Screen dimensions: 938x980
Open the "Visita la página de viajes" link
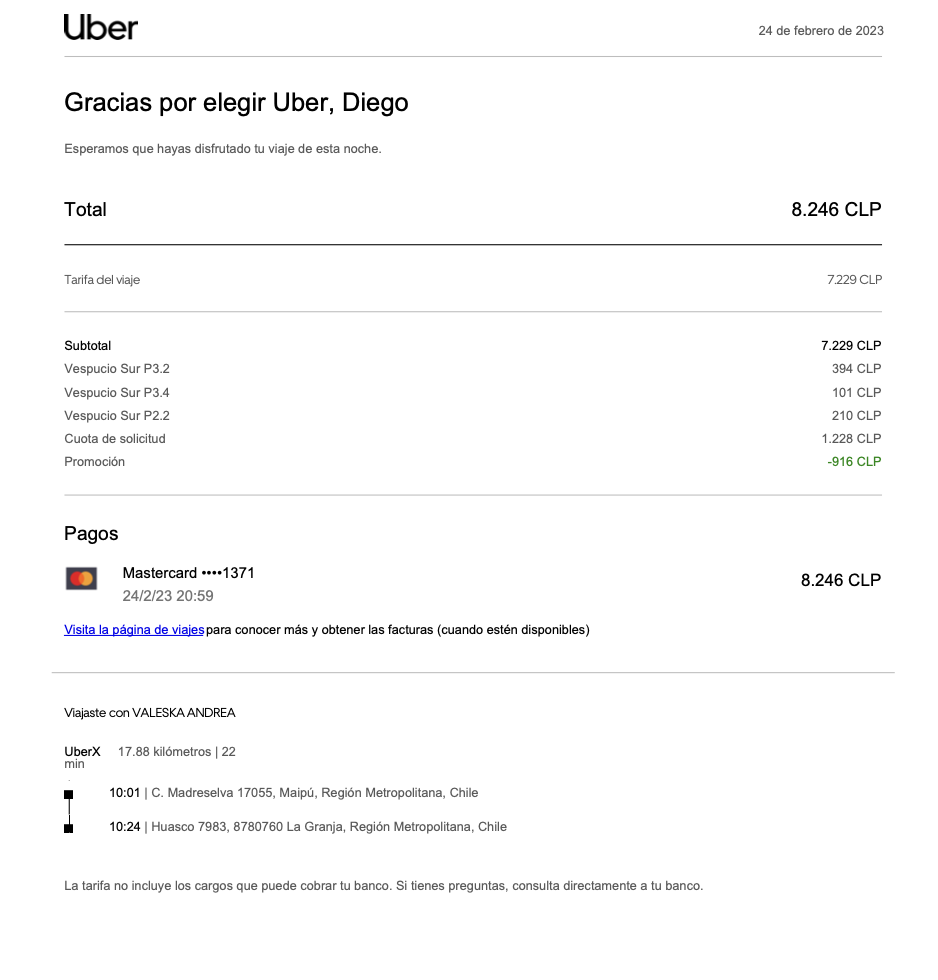134,630
